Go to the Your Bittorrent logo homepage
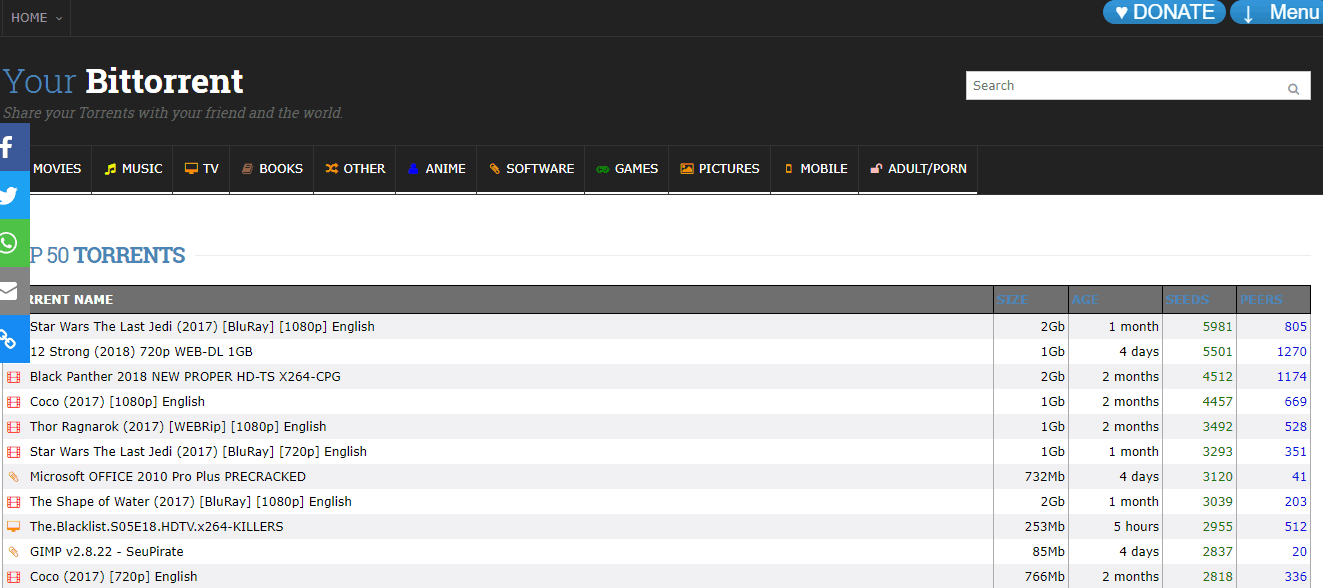Viewport: 1323px width, 588px height. tap(123, 81)
